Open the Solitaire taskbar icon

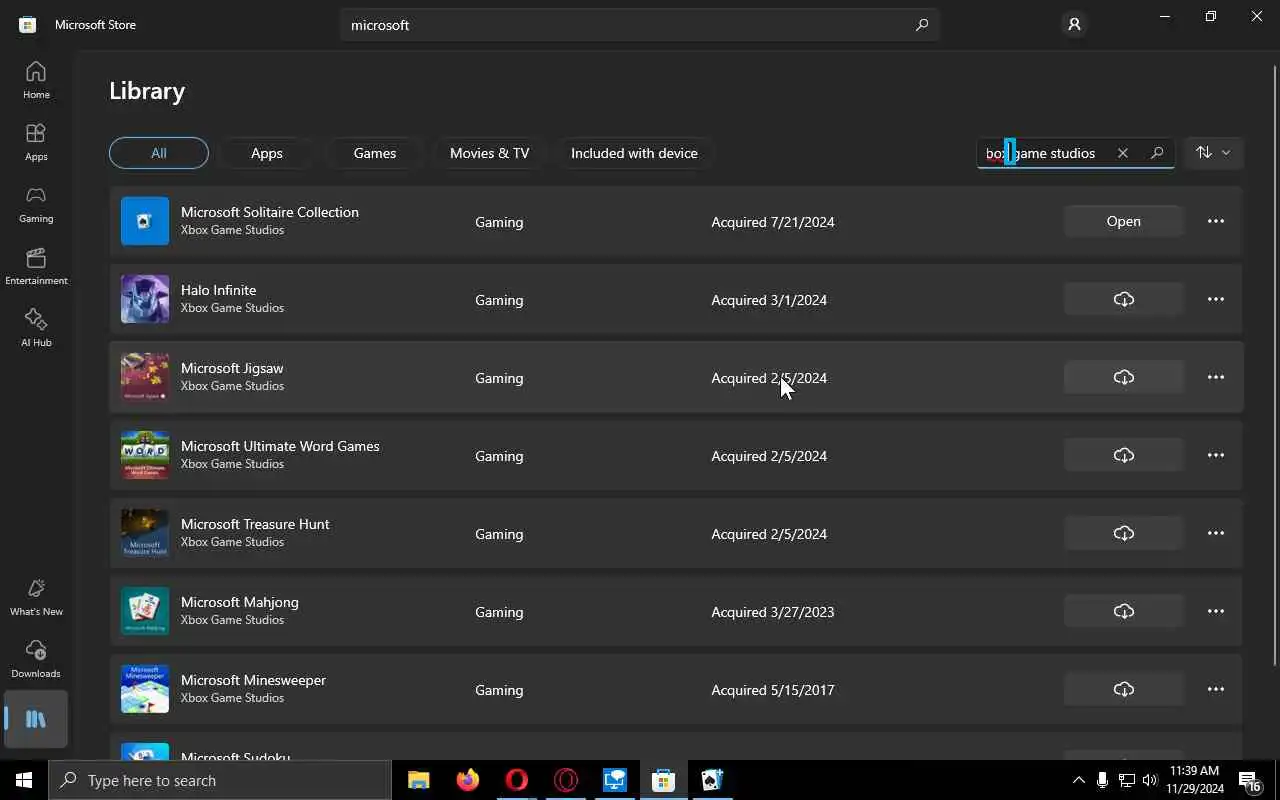[712, 780]
